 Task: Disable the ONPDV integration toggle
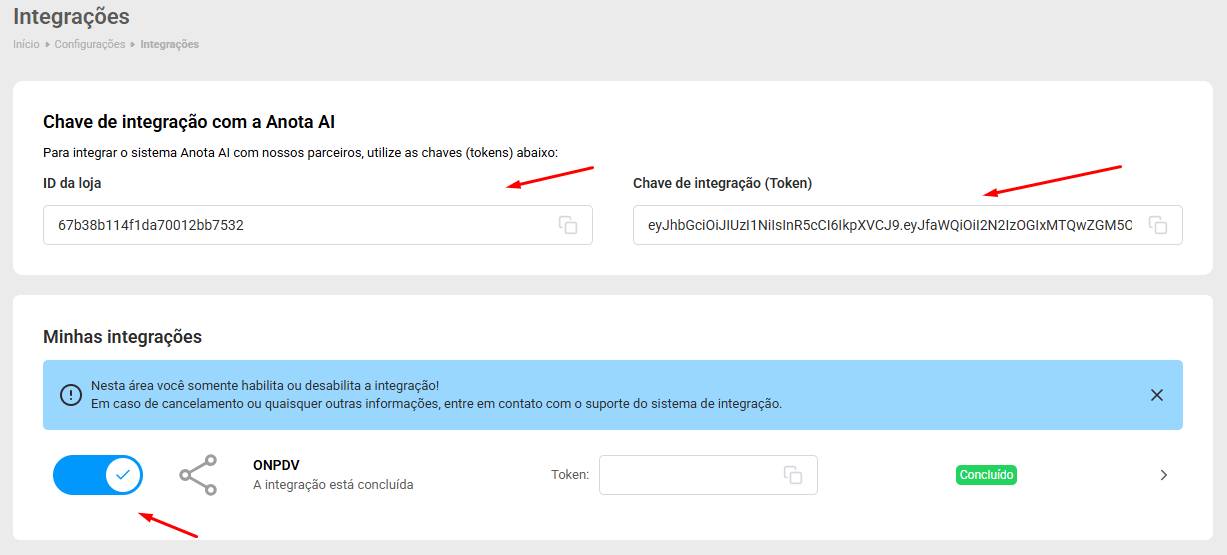98,475
